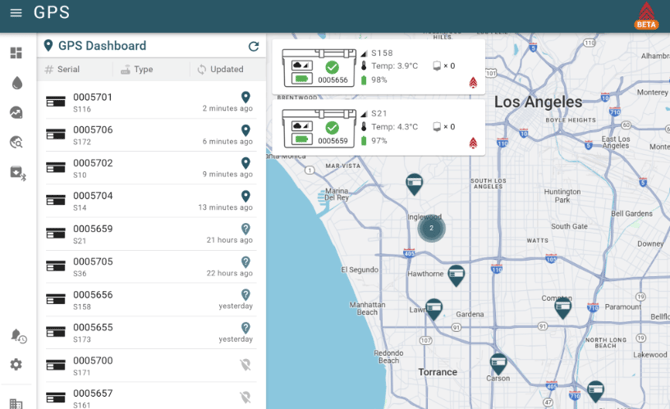Open the water drop sidebar icon
Image resolution: width=670 pixels, height=409 pixels.
(17, 83)
